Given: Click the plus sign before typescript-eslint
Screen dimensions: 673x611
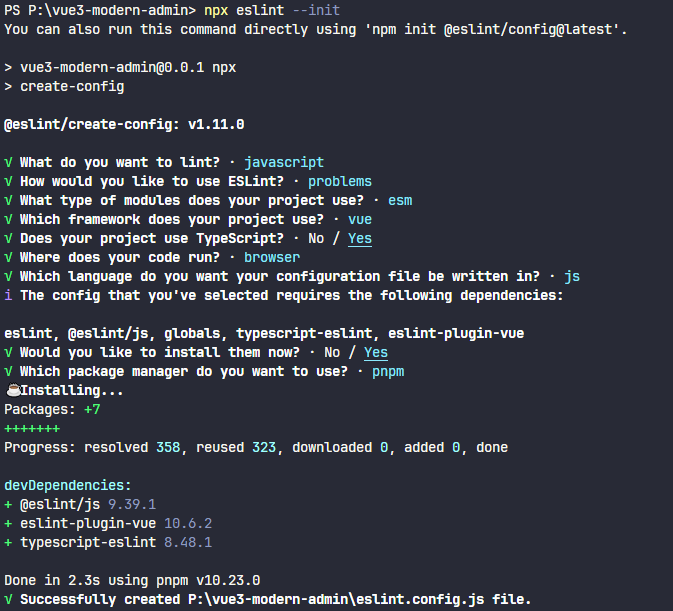Looking at the screenshot, I should click(8, 542).
